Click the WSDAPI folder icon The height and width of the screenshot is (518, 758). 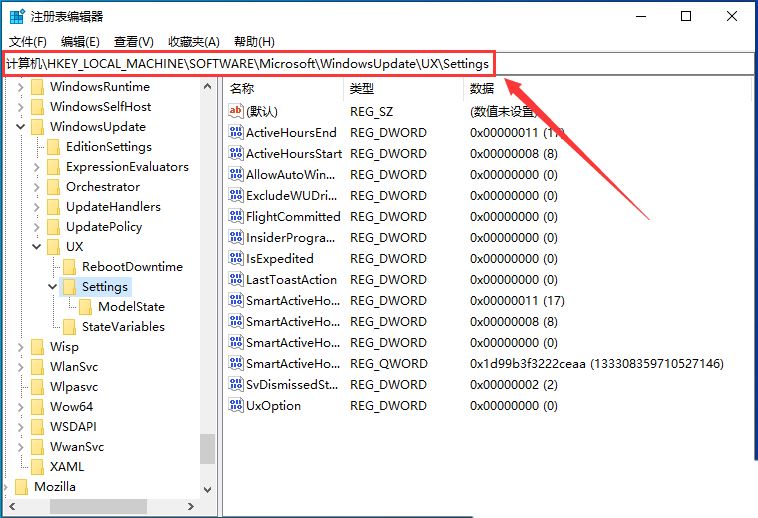[x=37, y=427]
